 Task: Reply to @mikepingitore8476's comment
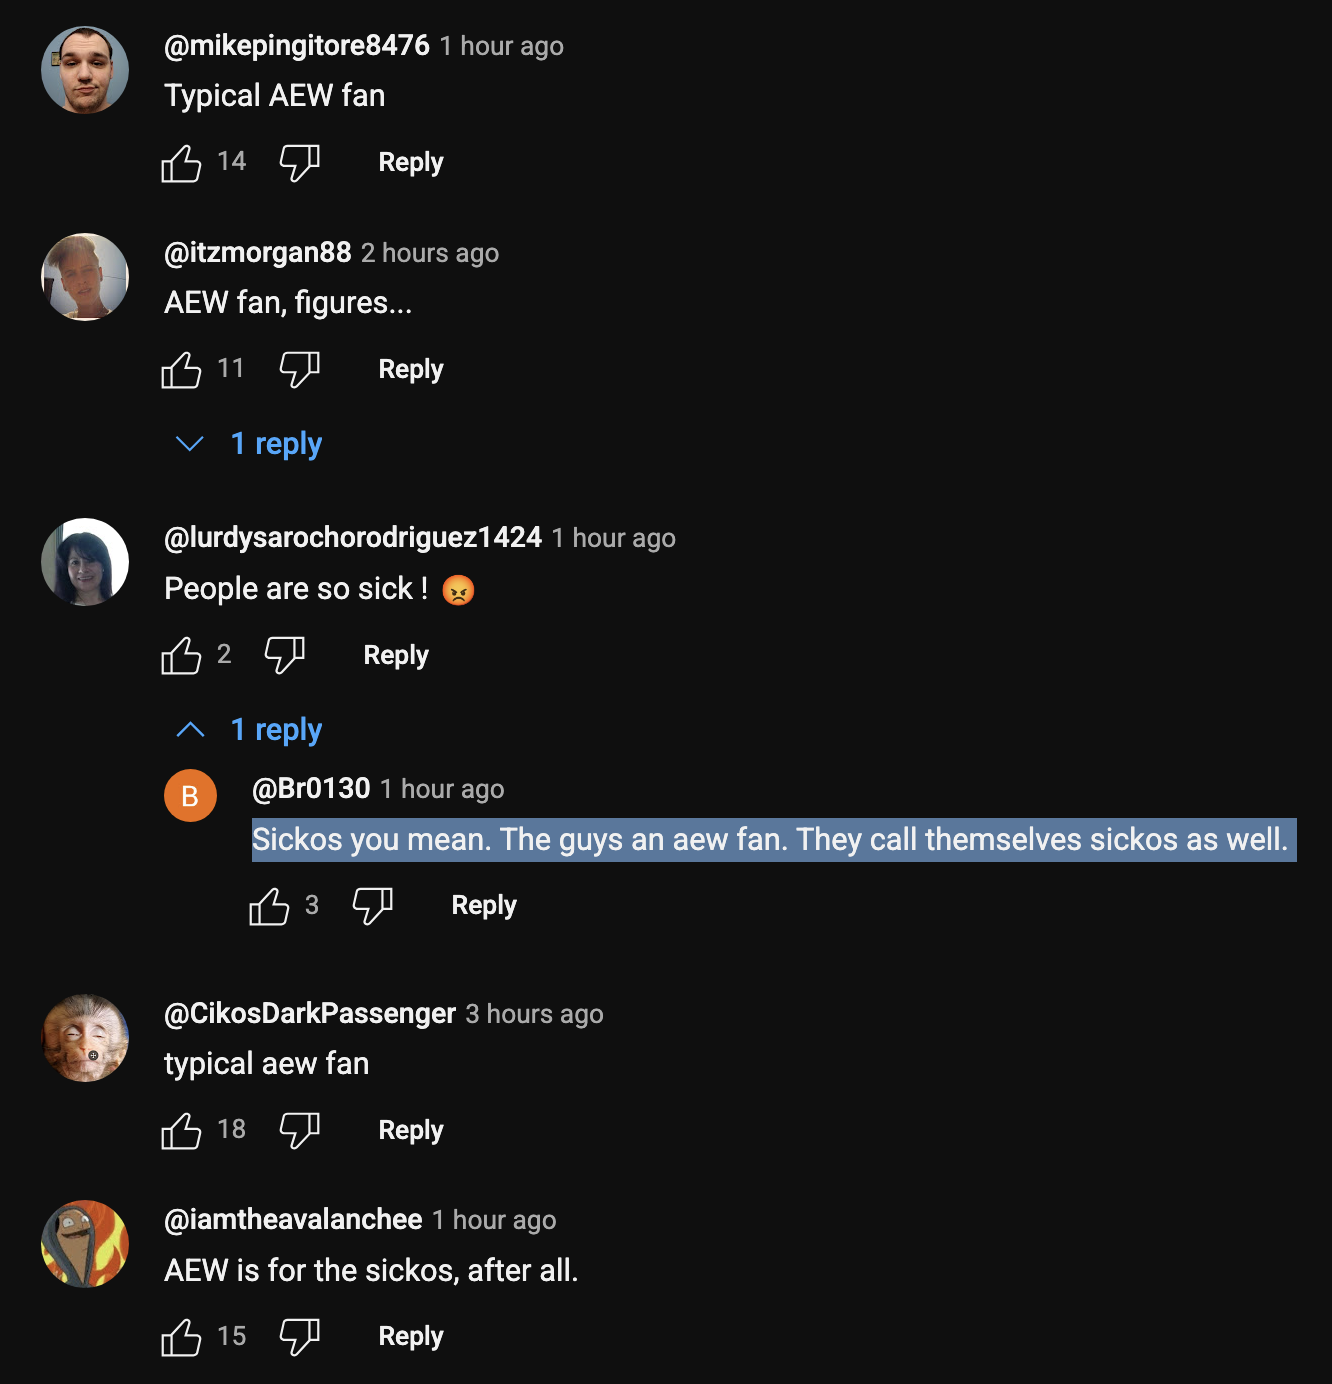410,162
